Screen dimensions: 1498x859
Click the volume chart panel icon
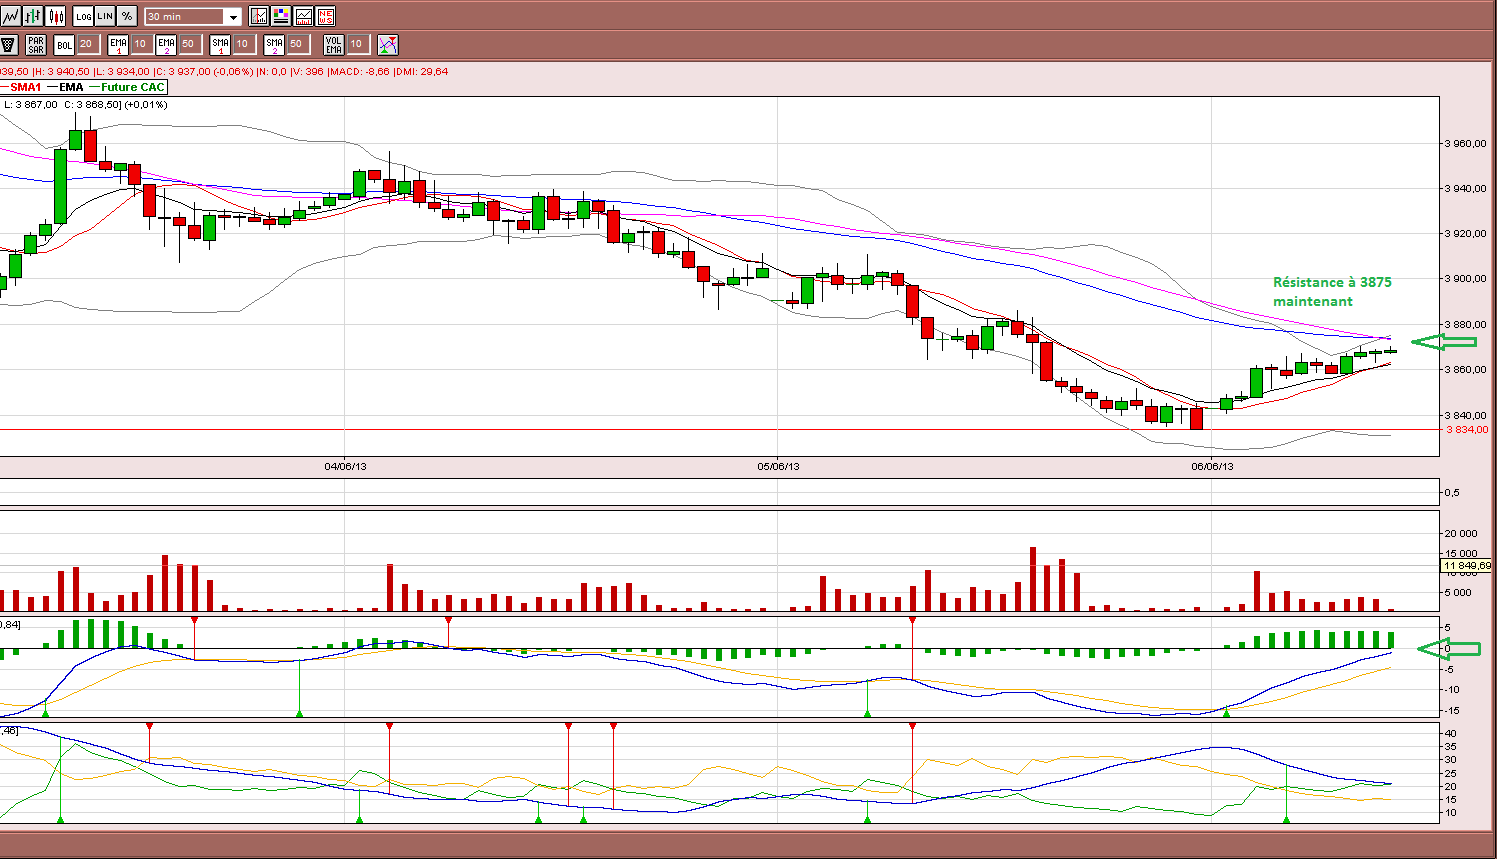tap(303, 16)
